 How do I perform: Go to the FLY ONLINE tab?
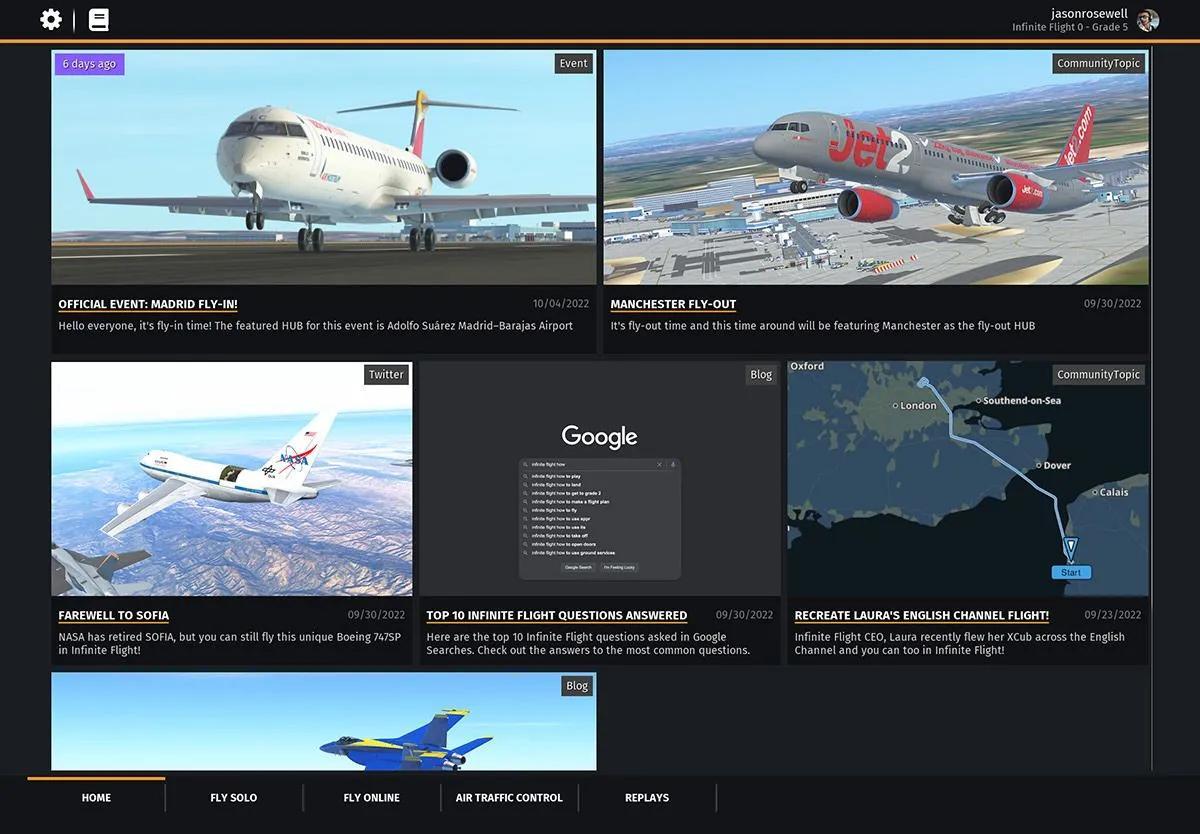pyautogui.click(x=372, y=798)
